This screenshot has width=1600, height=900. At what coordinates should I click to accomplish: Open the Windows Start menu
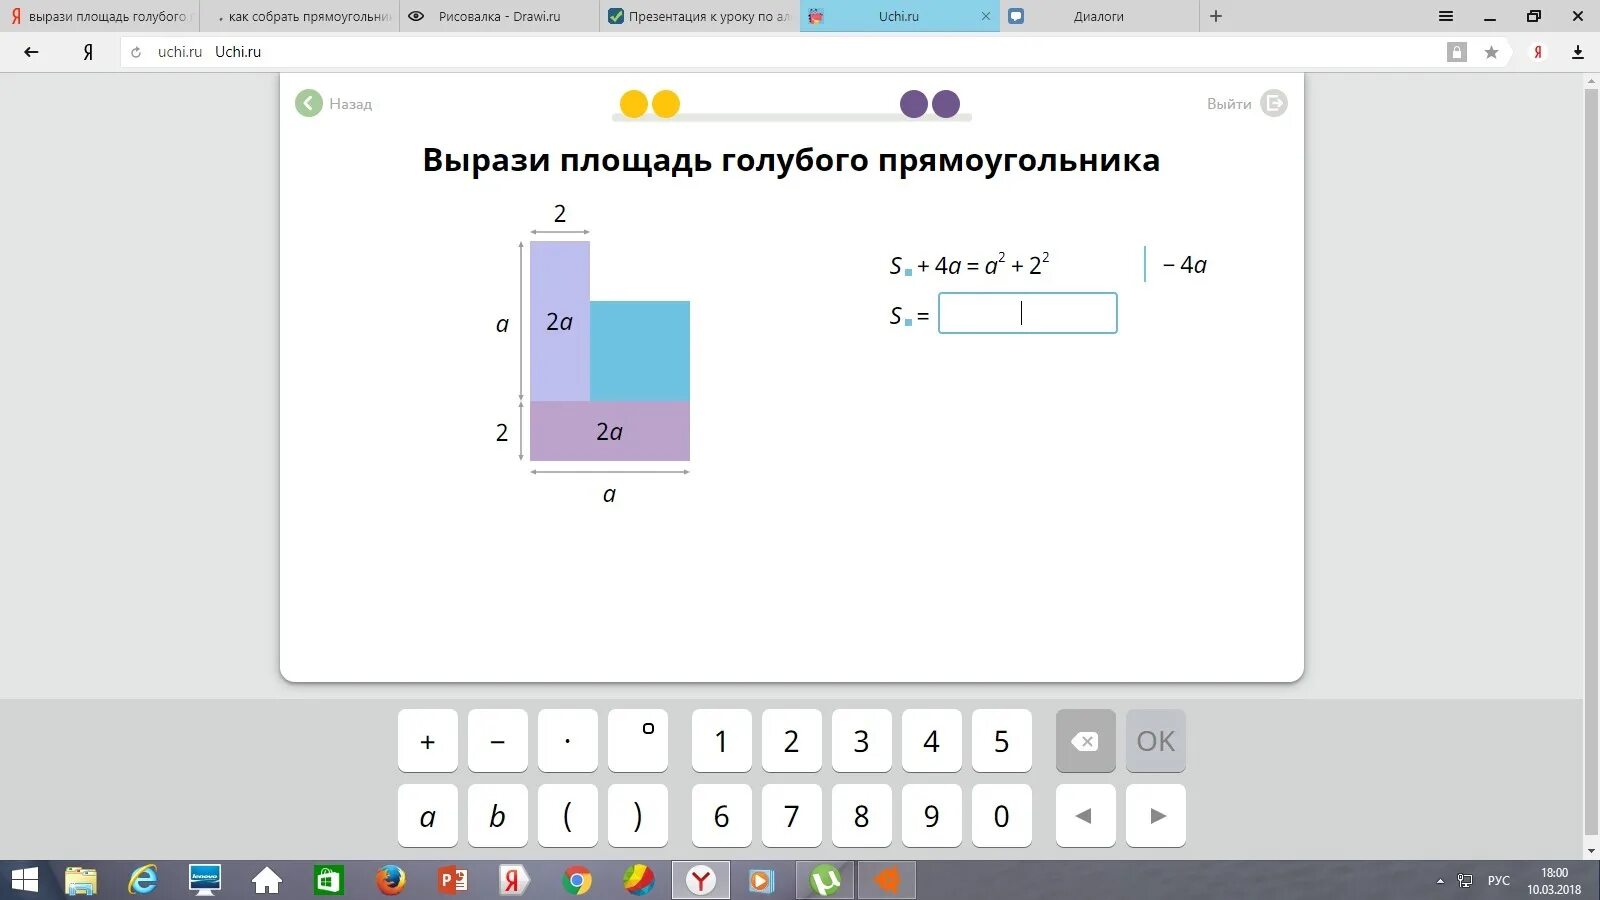[24, 880]
